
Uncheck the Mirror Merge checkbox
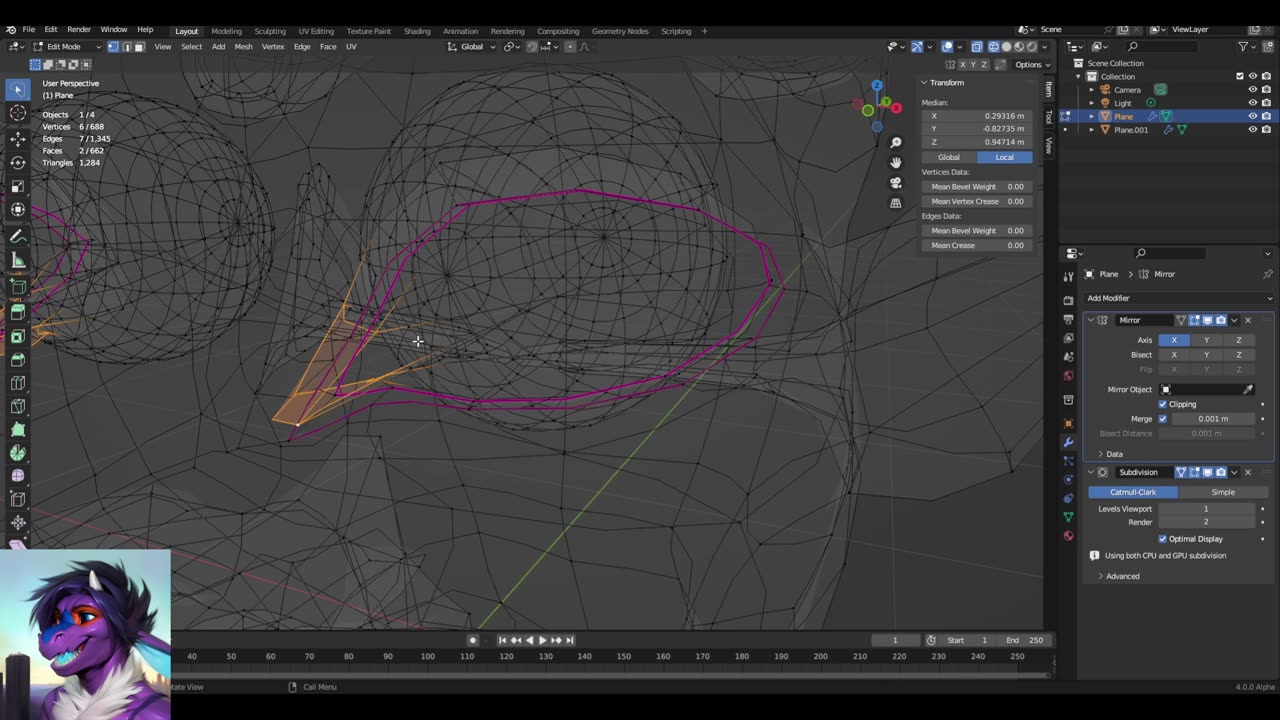(1162, 419)
